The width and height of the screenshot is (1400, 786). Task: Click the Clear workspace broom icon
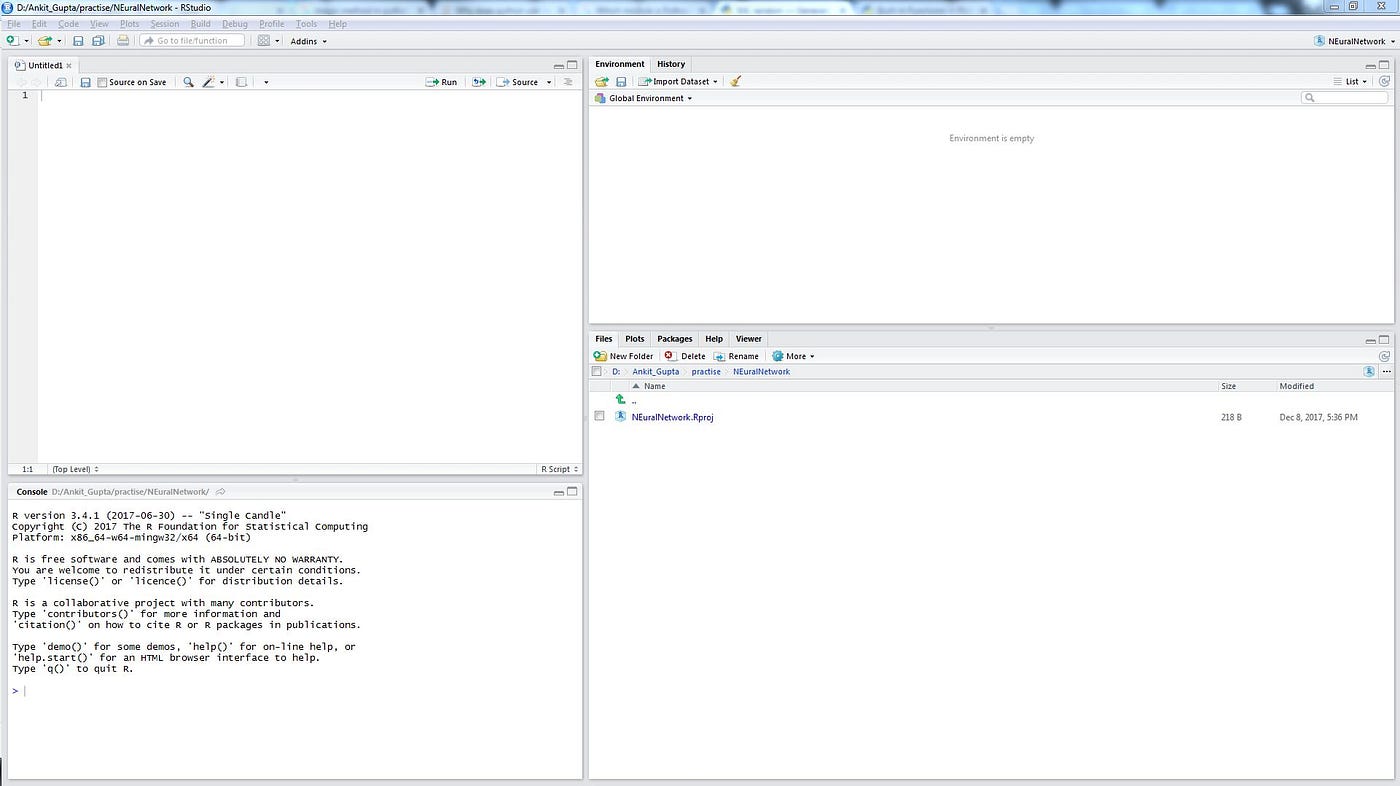pyautogui.click(x=735, y=81)
